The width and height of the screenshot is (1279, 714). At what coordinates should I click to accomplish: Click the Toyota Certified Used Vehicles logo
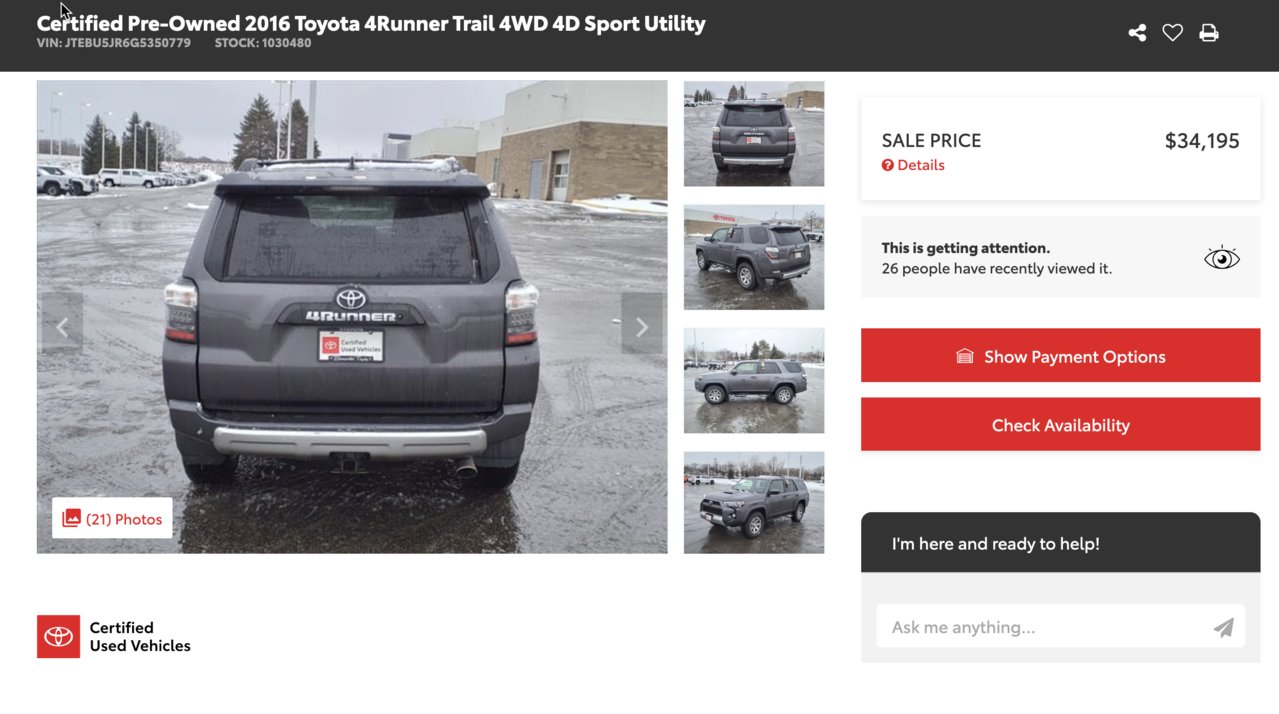114,636
